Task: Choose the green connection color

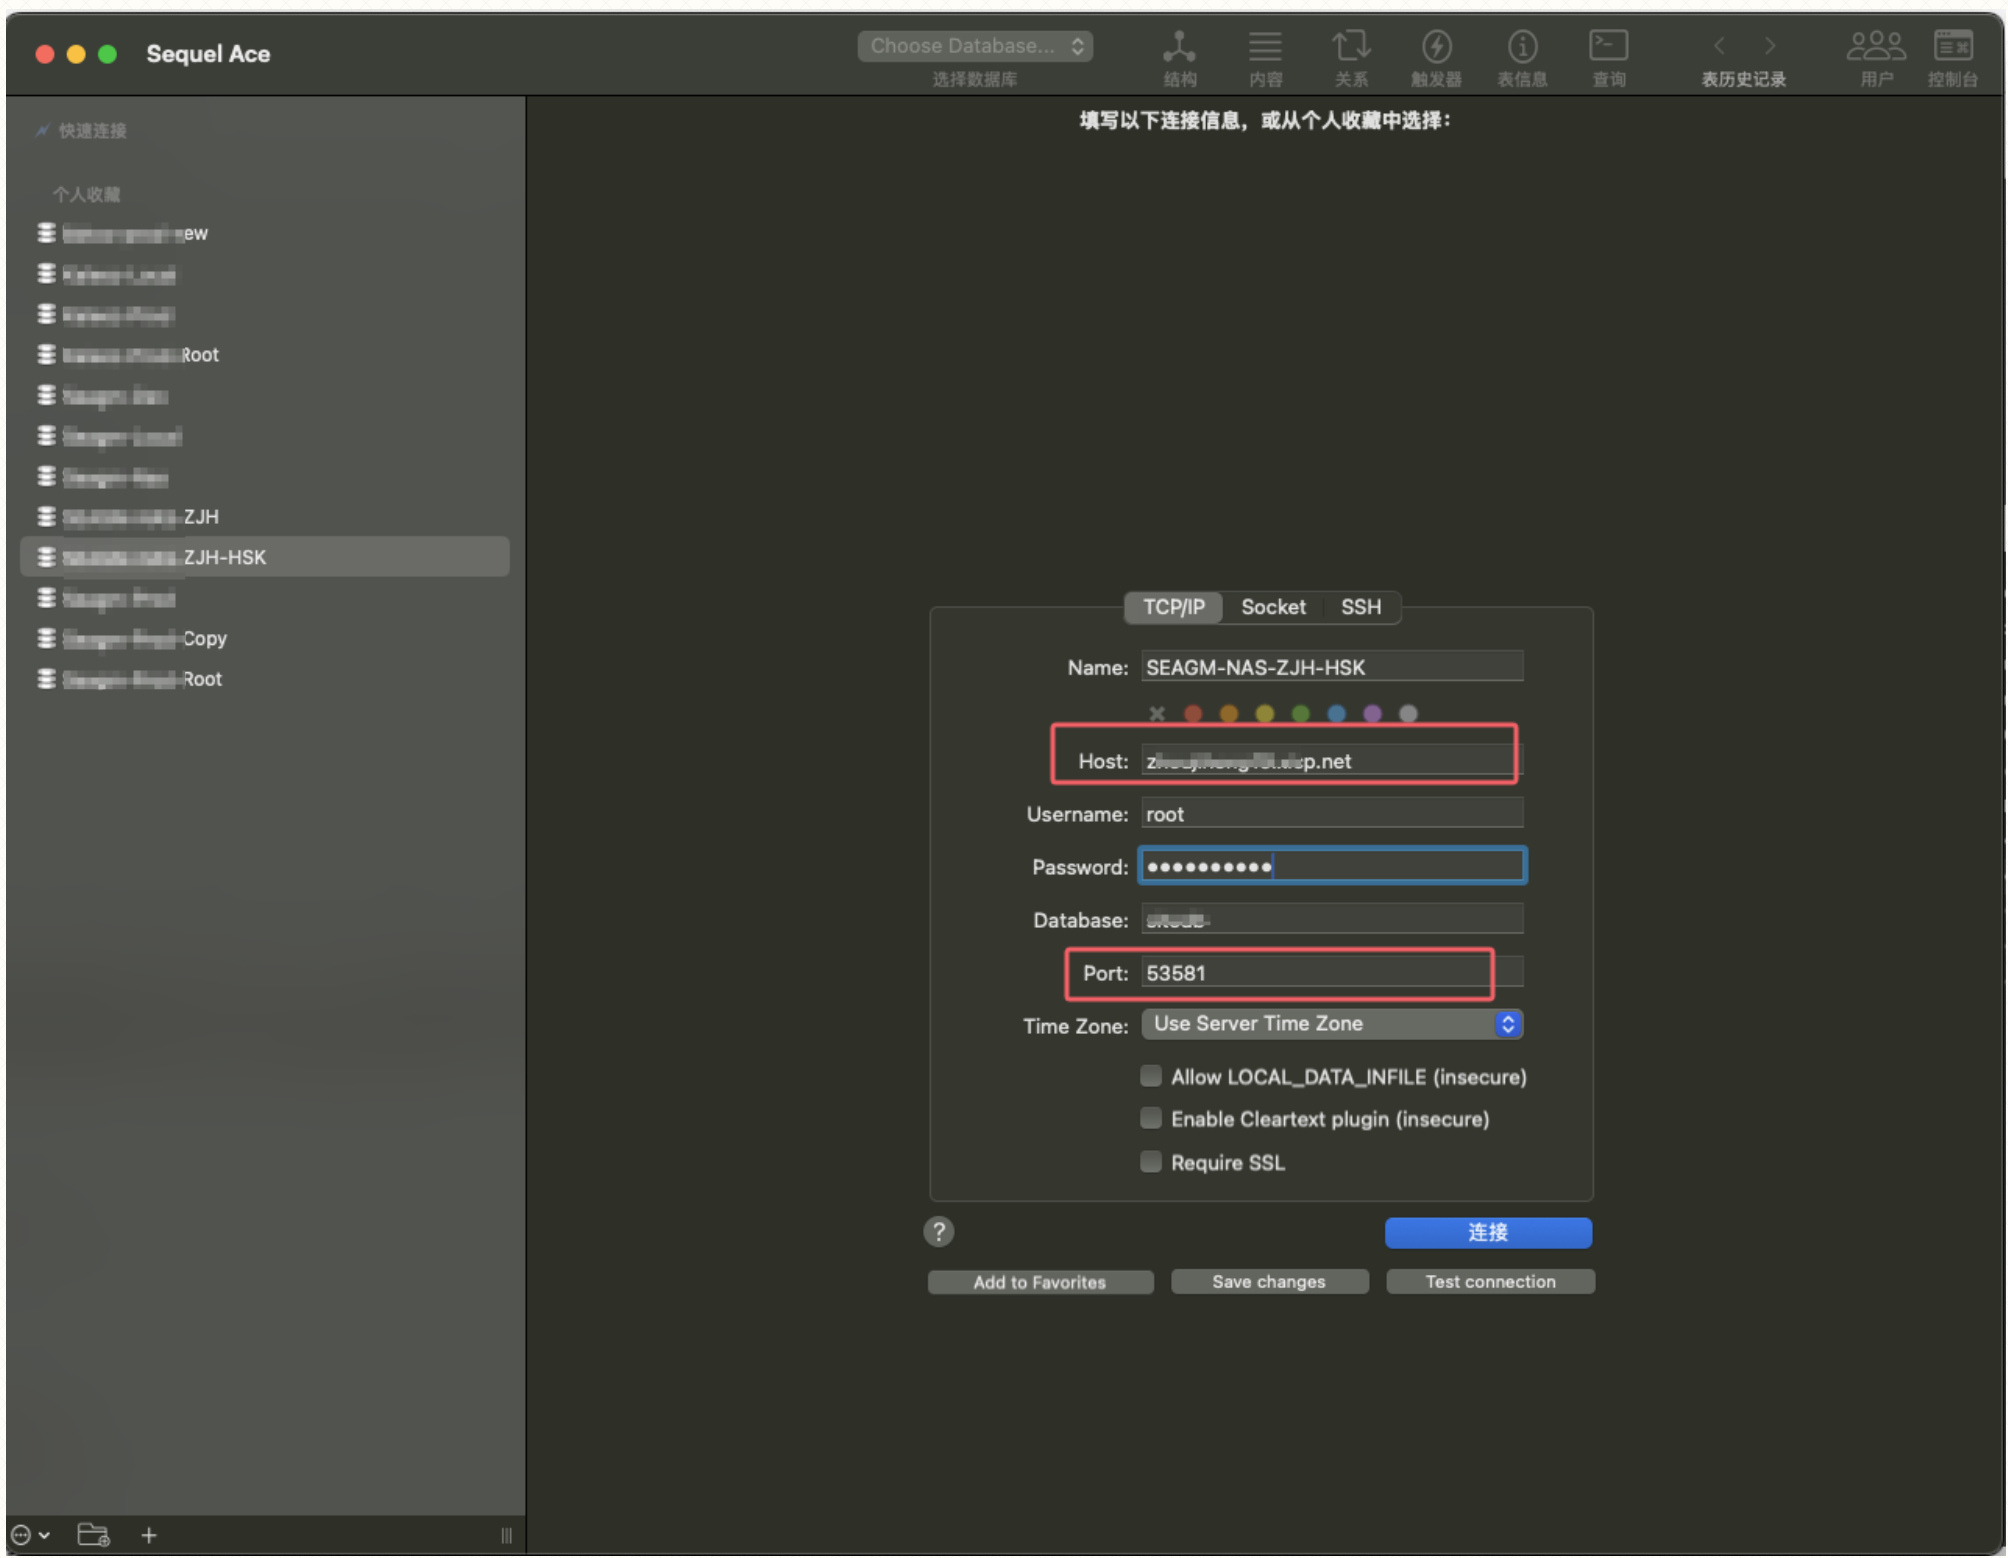Action: (x=1300, y=713)
